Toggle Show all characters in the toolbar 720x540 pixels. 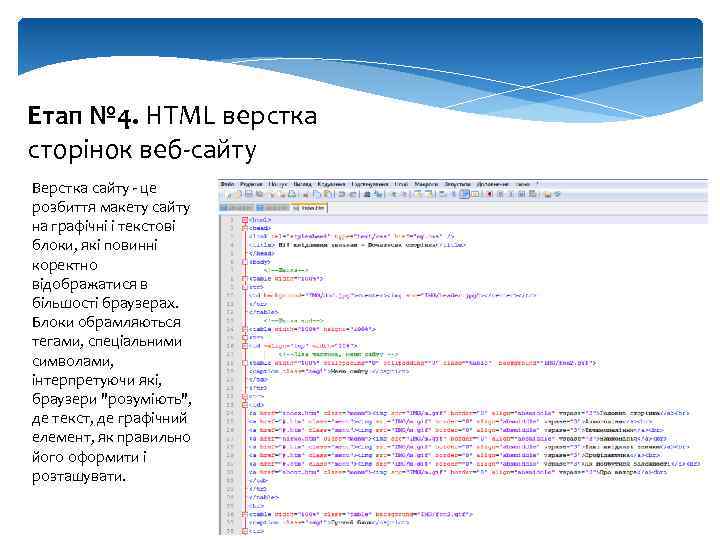pyautogui.click(x=453, y=195)
